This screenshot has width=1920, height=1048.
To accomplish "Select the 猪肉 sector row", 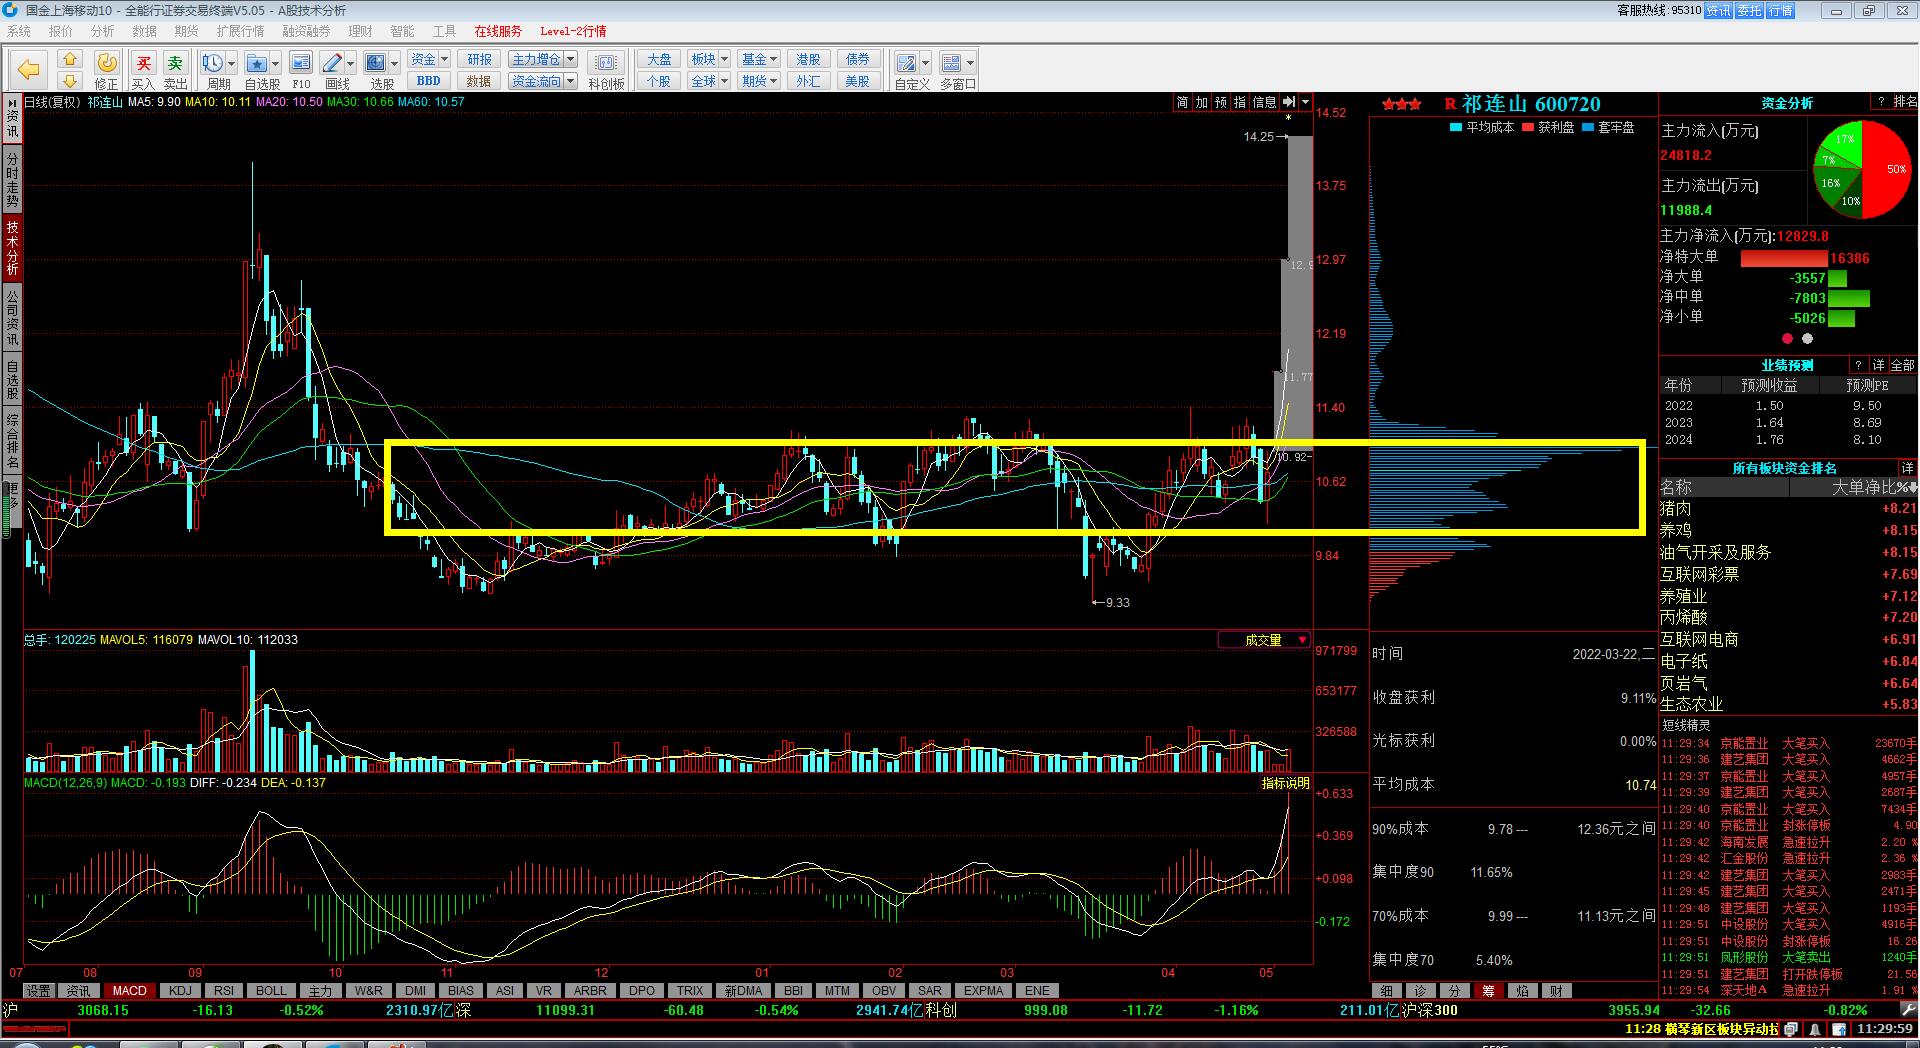I will 1788,509.
